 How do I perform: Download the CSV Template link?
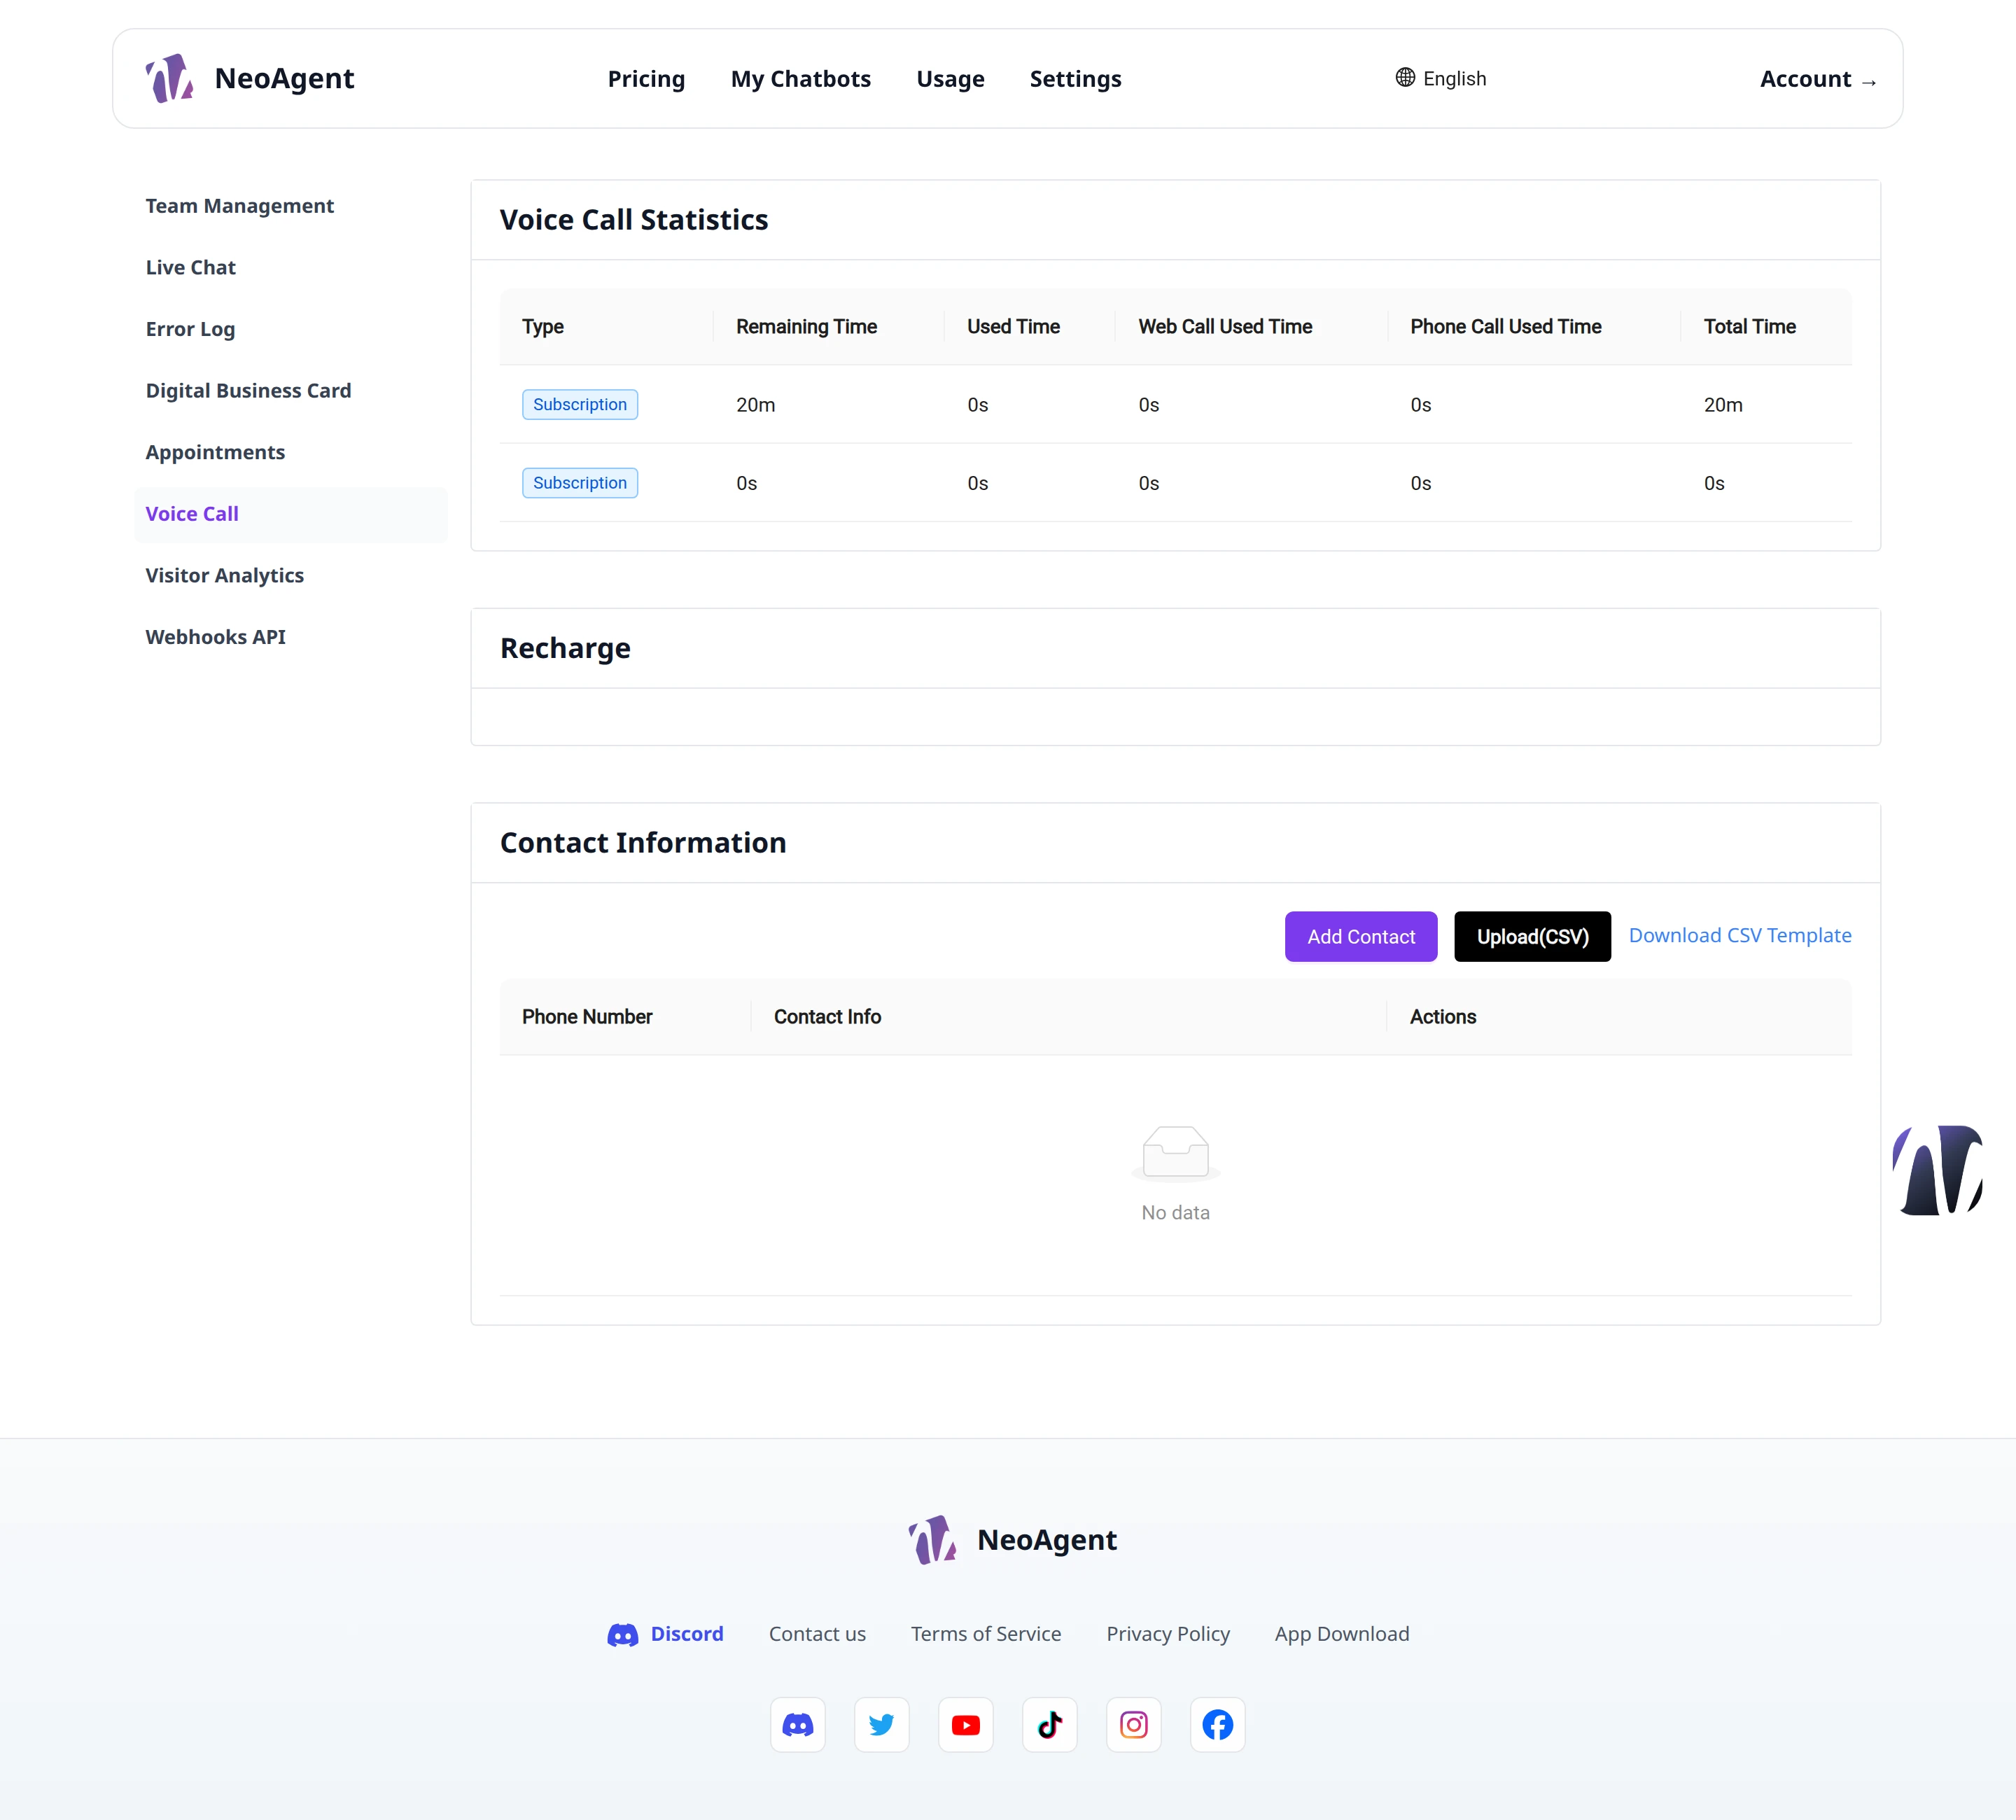click(1739, 935)
